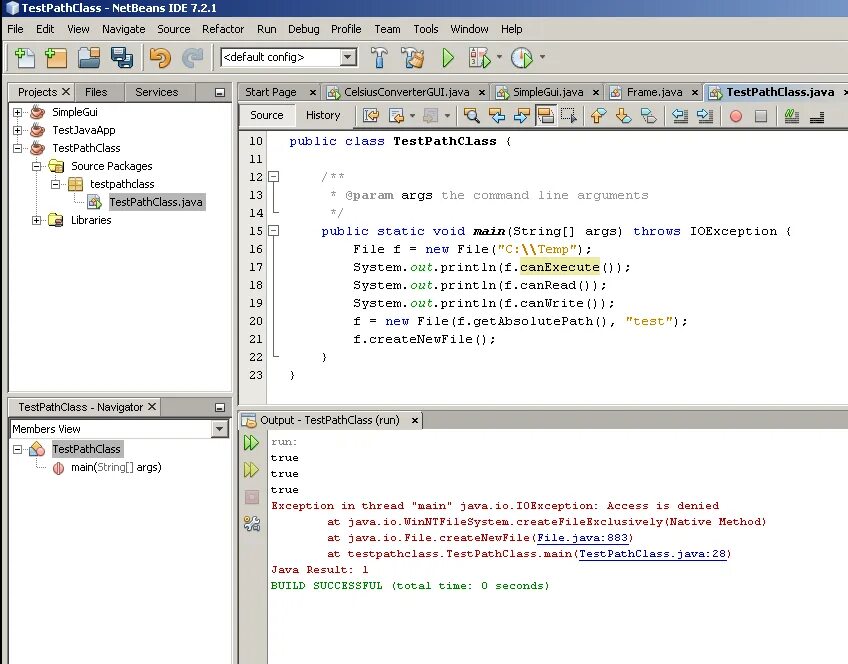The image size is (848, 664).
Task: Click the Last Edit editor icon
Action: (x=371, y=116)
